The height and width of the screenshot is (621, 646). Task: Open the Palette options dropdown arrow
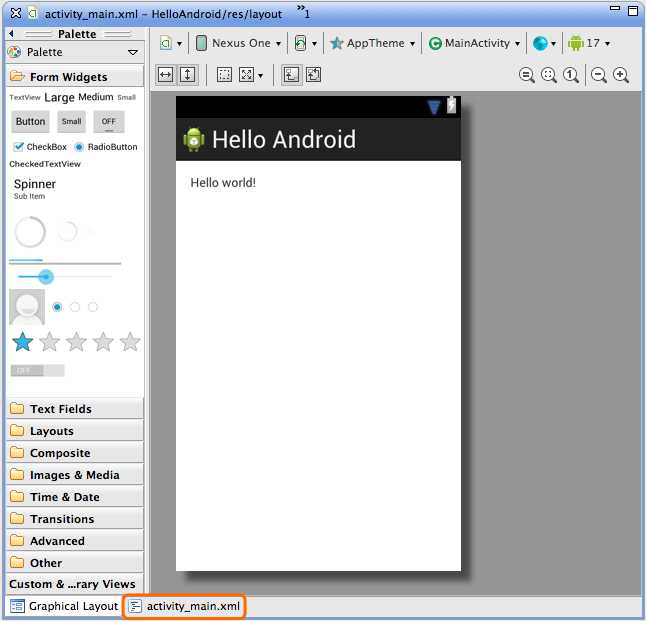point(133,52)
